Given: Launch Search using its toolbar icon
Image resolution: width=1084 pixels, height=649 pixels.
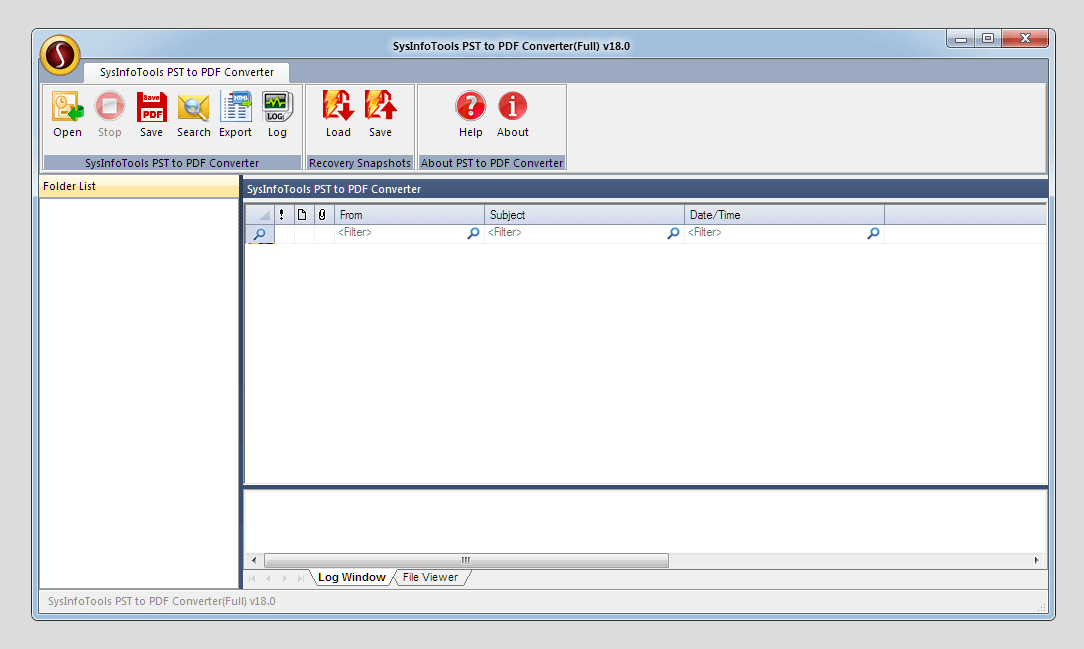Looking at the screenshot, I should coord(193,113).
